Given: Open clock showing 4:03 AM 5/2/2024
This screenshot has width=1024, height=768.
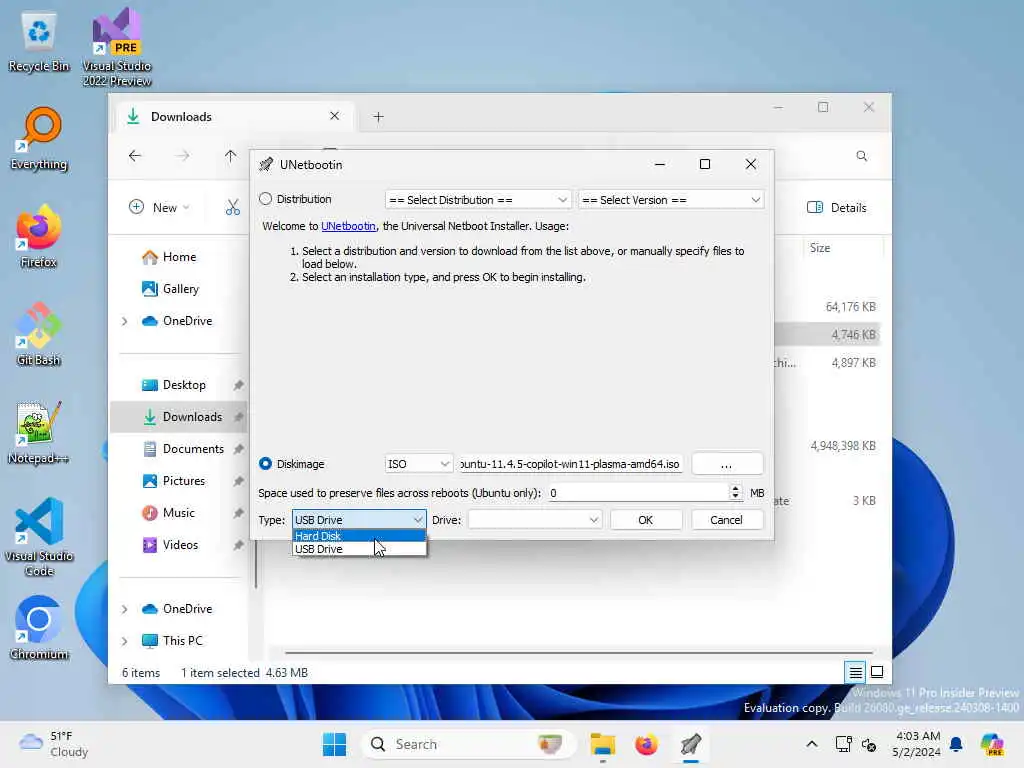Looking at the screenshot, I should (918, 744).
